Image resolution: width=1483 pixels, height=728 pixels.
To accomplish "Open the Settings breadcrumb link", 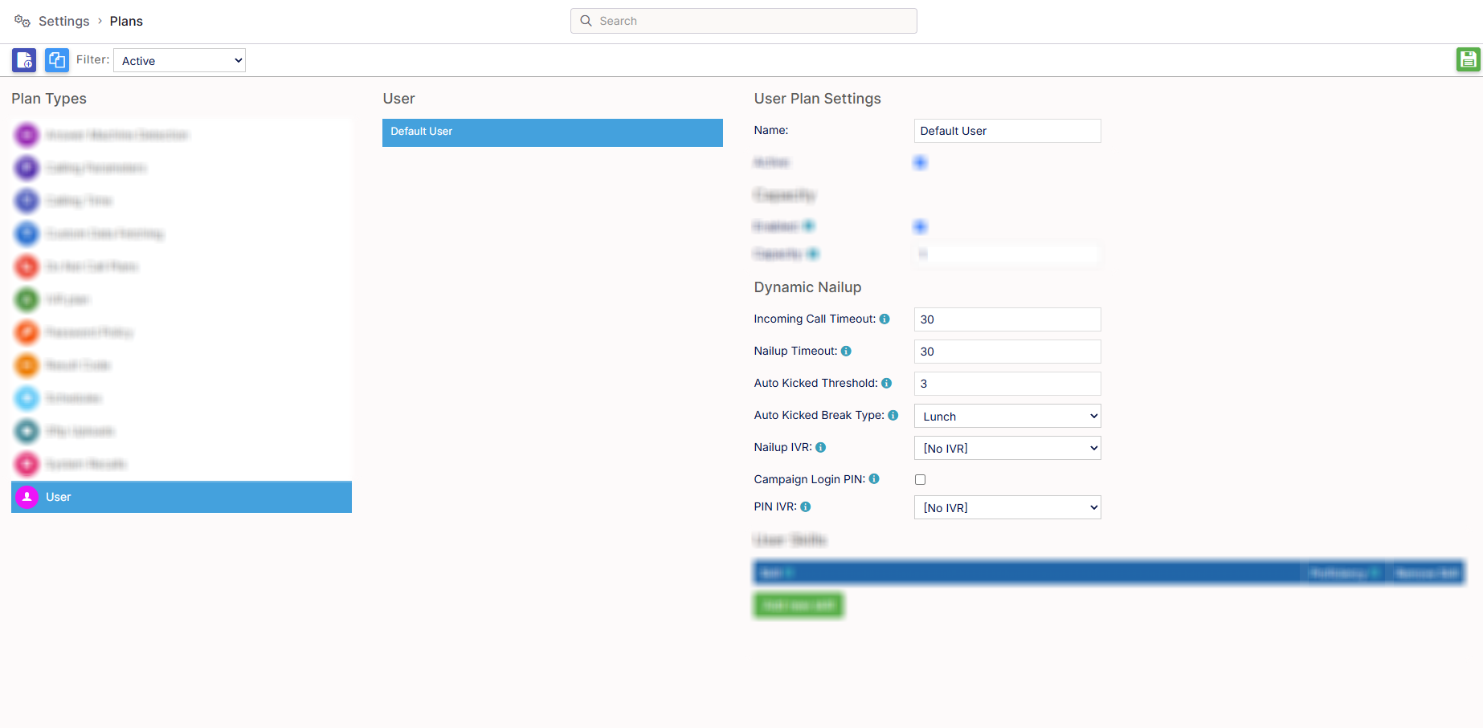I will 64,21.
